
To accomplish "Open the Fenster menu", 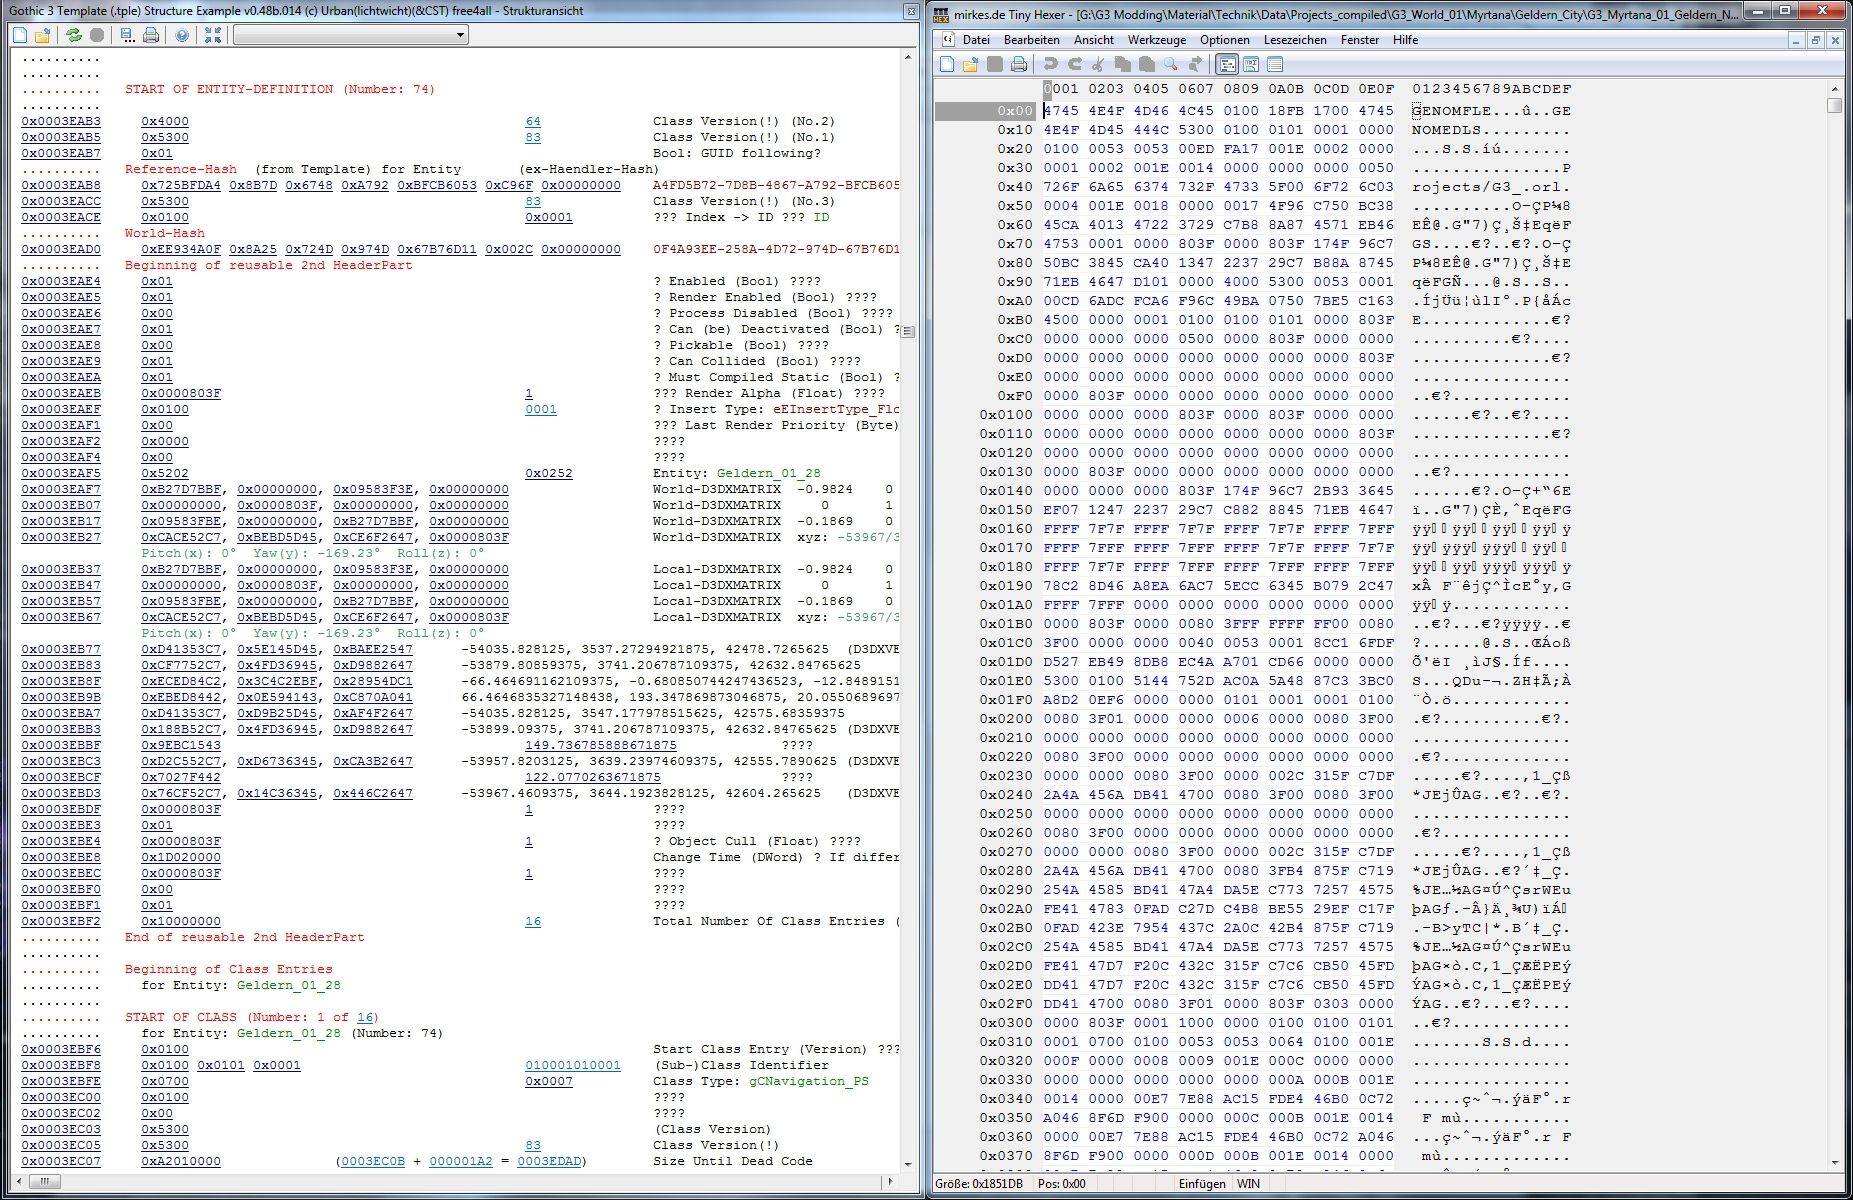I will [x=1360, y=40].
